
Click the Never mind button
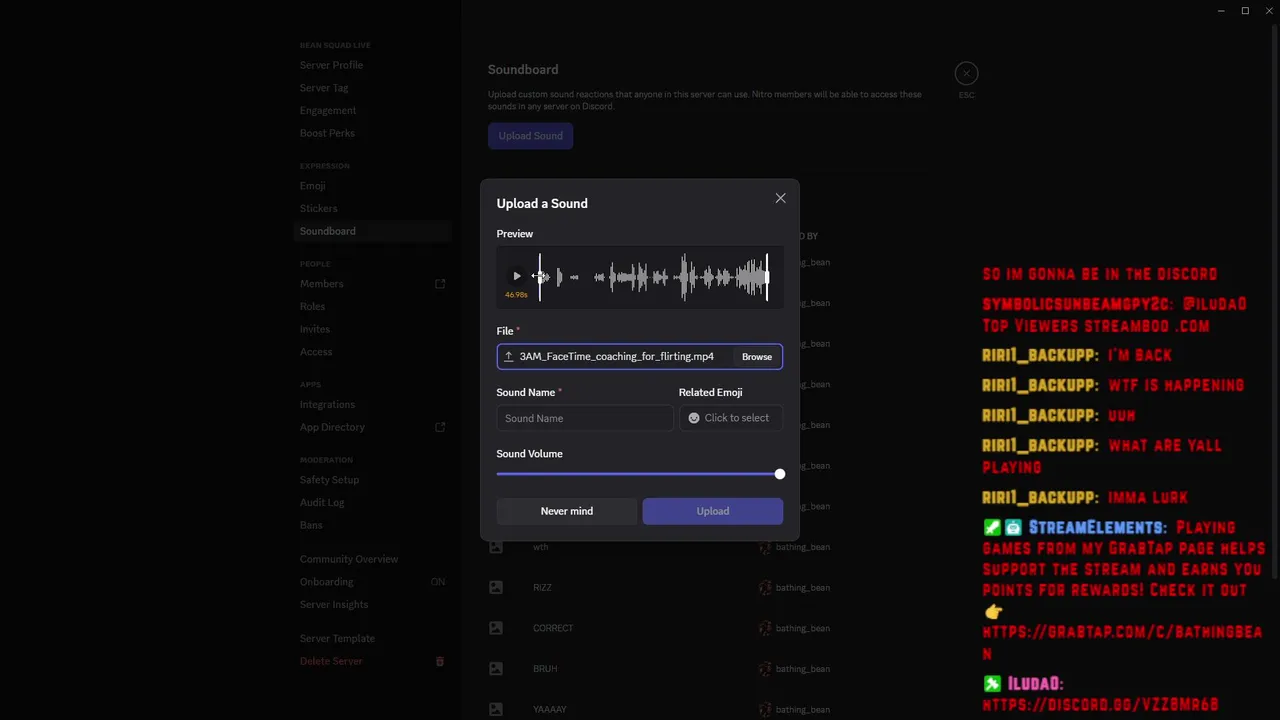(567, 511)
